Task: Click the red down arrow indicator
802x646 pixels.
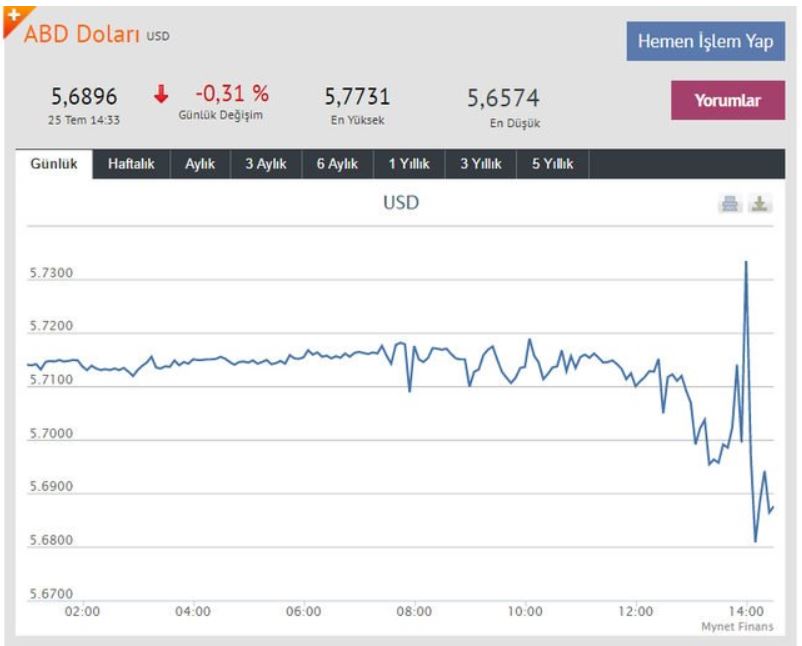Action: [x=161, y=95]
